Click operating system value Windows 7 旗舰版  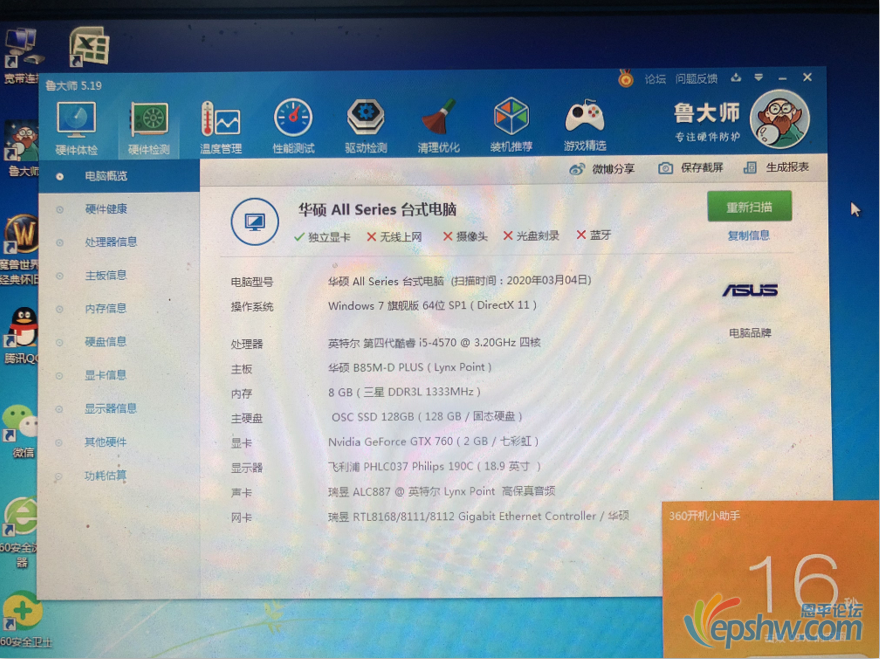click(432, 305)
